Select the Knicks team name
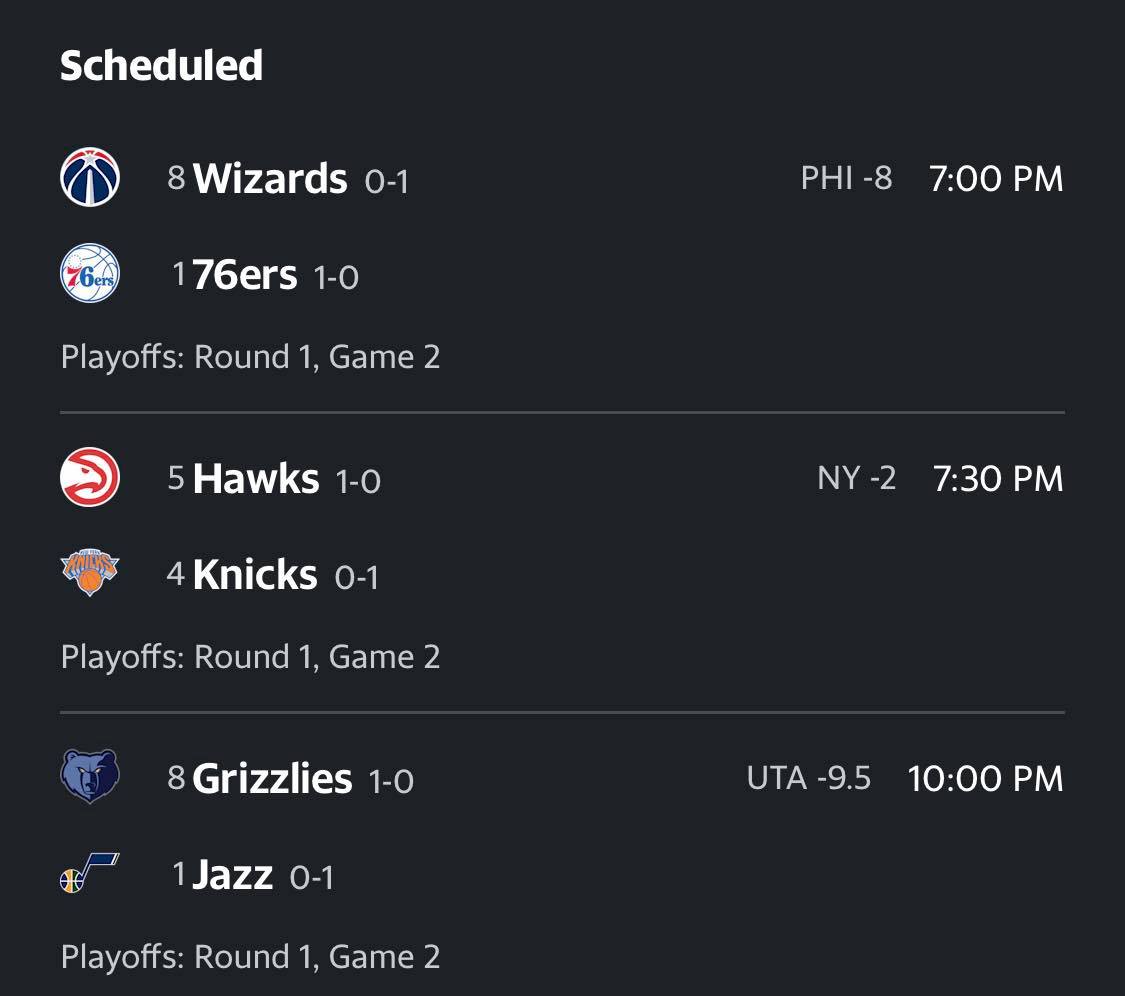The width and height of the screenshot is (1125, 996). click(255, 574)
